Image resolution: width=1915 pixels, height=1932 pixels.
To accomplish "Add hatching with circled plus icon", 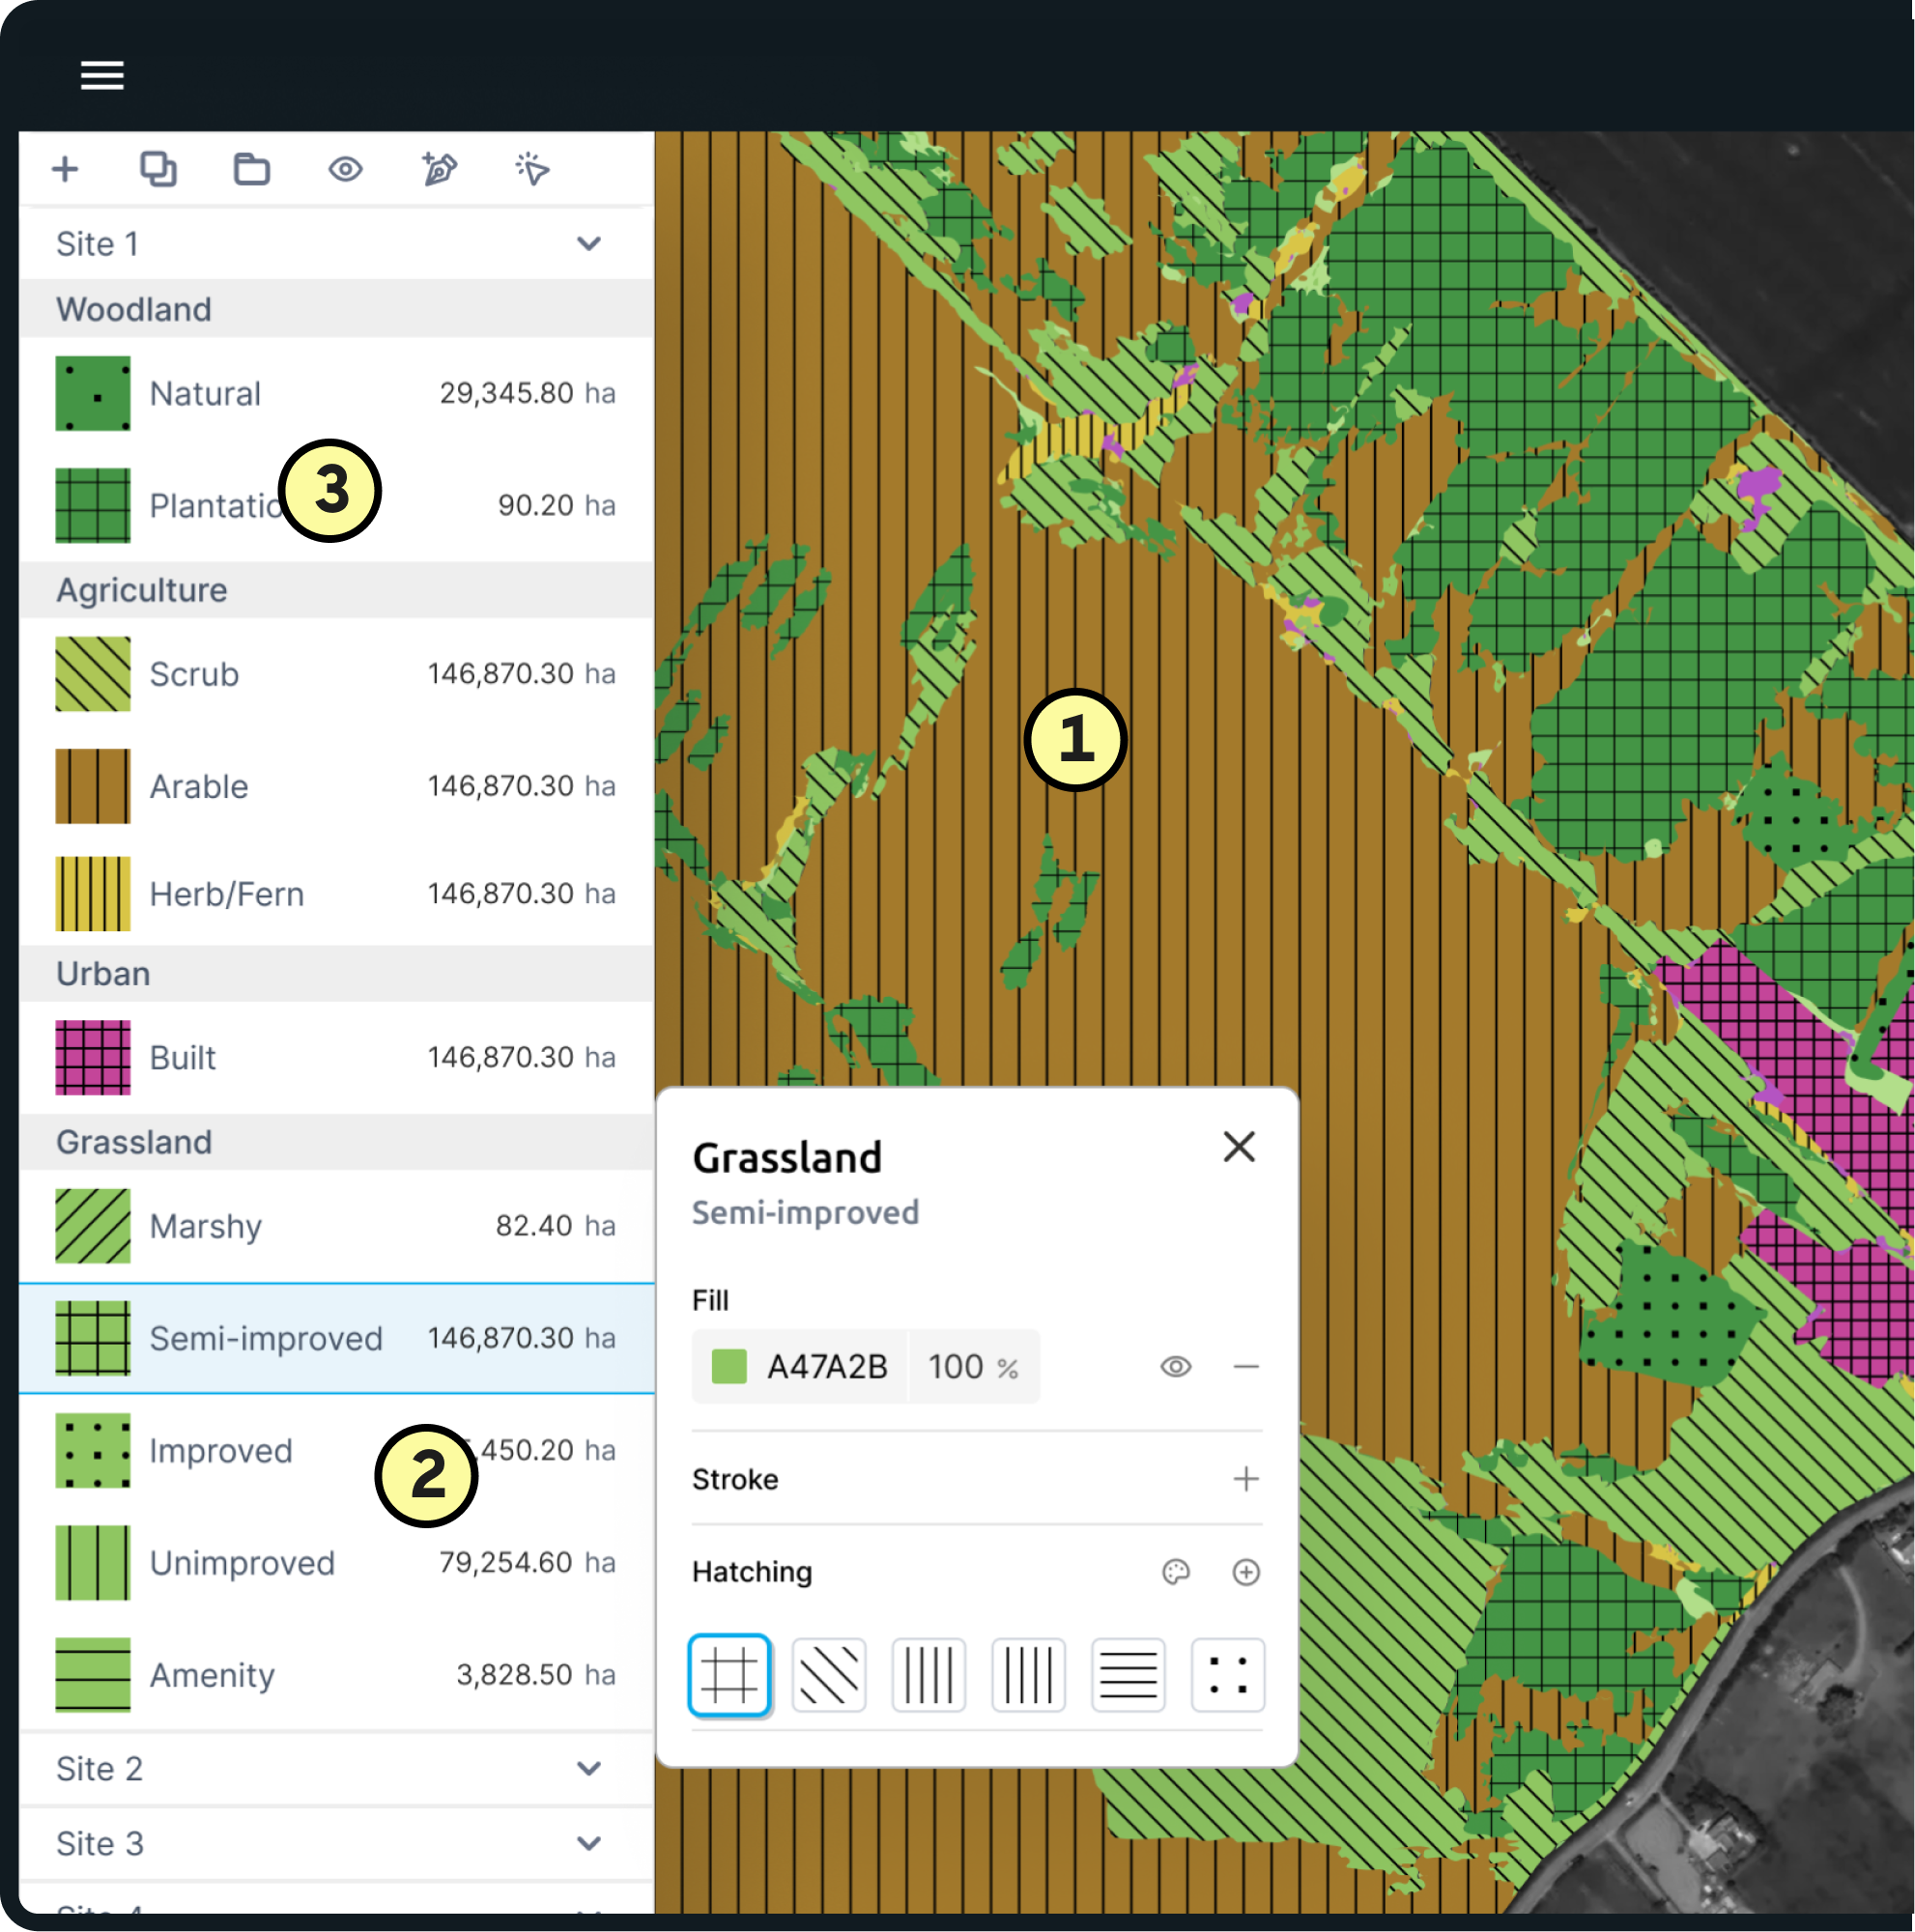I will pos(1246,1572).
